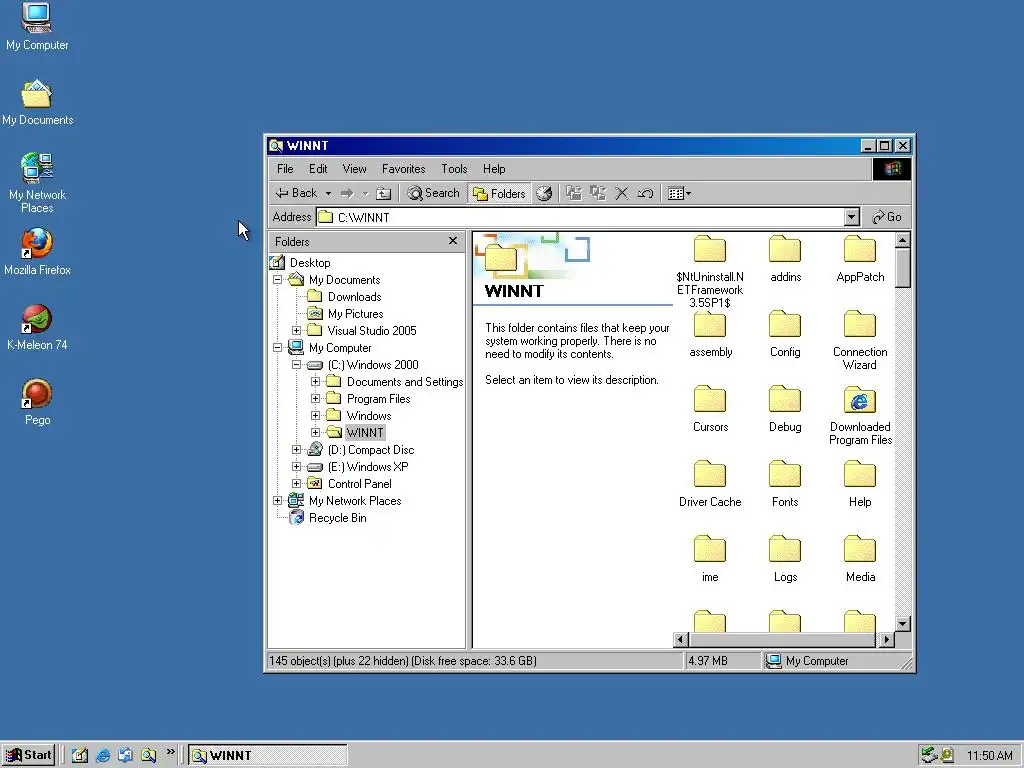This screenshot has width=1024, height=768.
Task: Select the addins folder icon
Action: (785, 249)
